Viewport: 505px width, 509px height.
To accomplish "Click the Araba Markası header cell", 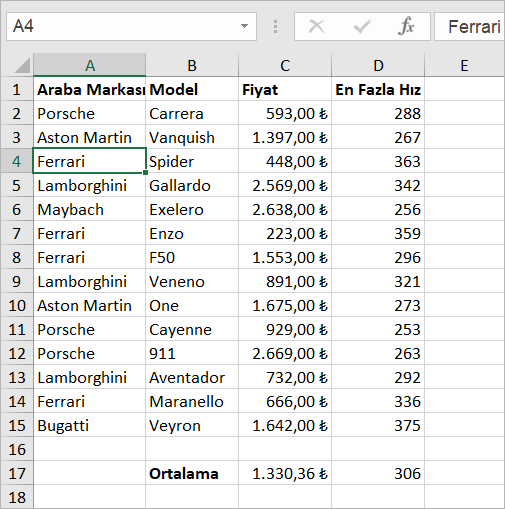I will pos(90,89).
